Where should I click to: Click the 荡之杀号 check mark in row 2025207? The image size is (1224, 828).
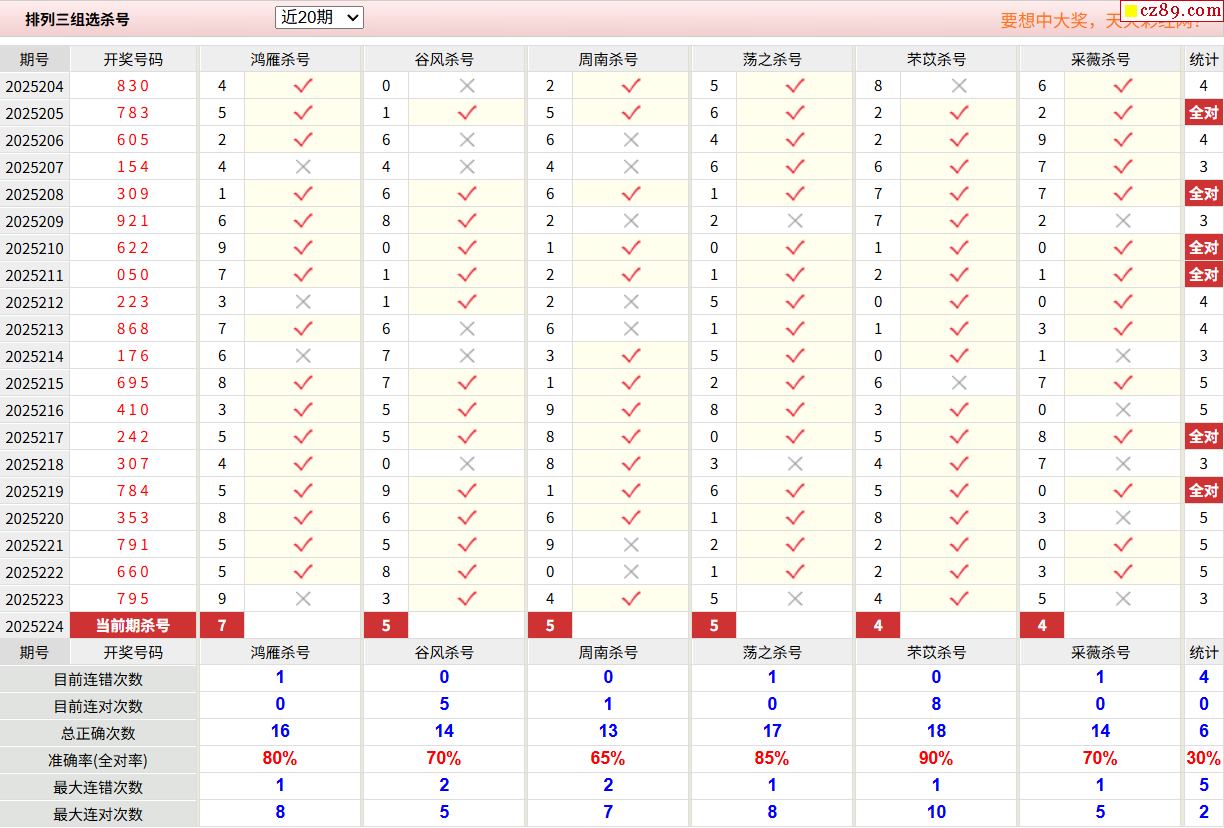click(x=795, y=167)
